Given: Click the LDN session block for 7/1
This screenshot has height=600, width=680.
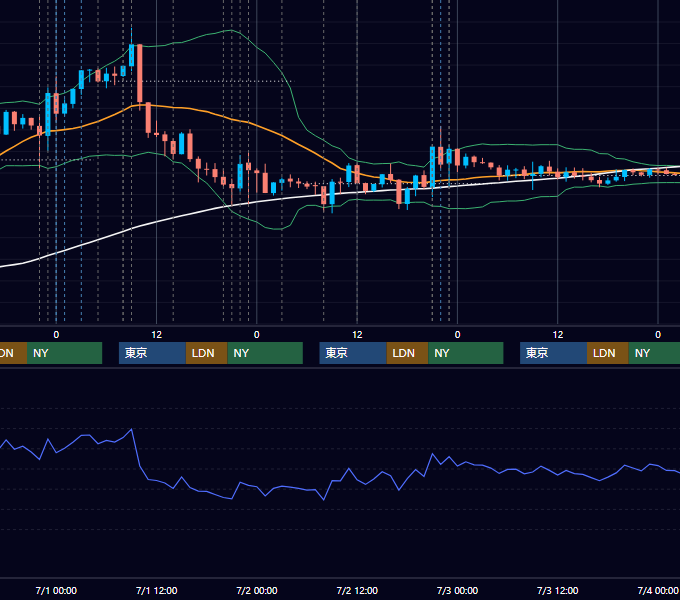Looking at the screenshot, I should pyautogui.click(x=206, y=353).
